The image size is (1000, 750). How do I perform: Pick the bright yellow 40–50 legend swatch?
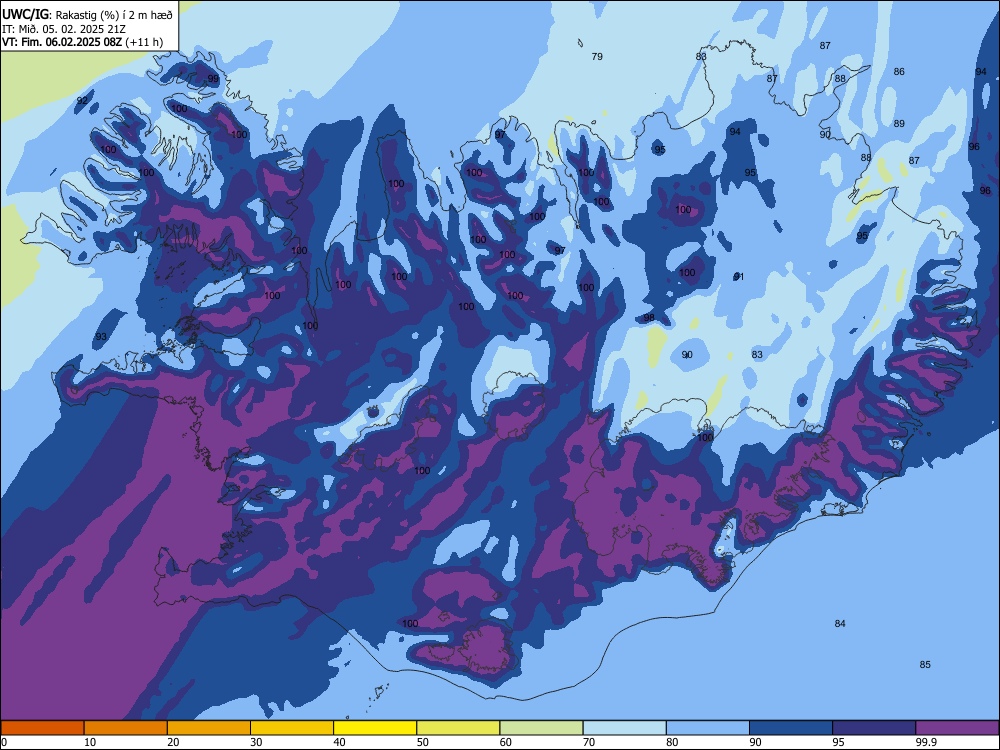click(x=375, y=728)
